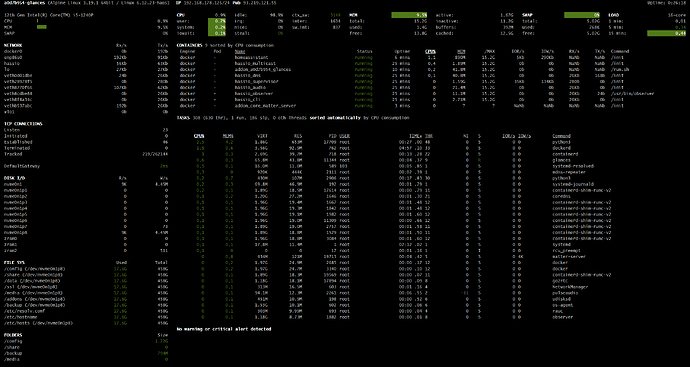
Task: Click the Established connections row
Action: click(86, 142)
